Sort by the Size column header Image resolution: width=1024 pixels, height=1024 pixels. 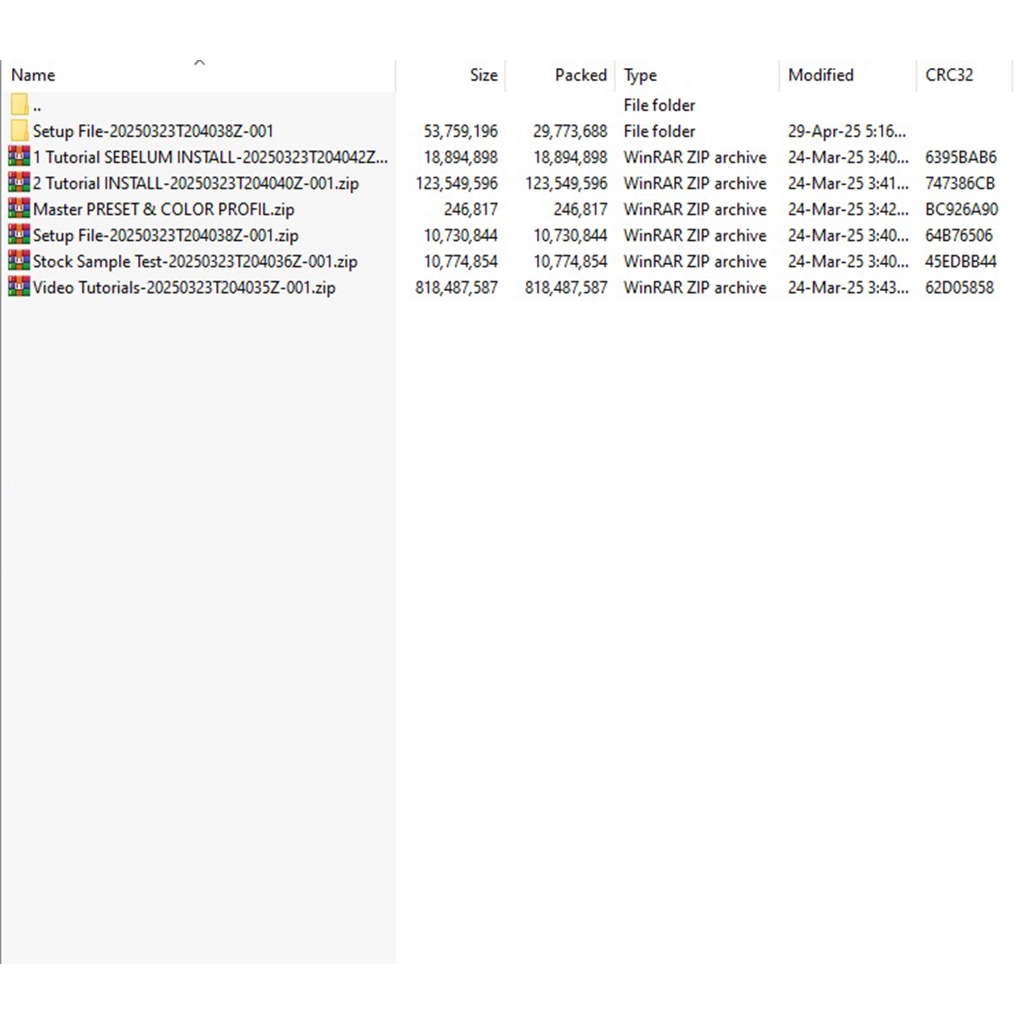(x=483, y=75)
